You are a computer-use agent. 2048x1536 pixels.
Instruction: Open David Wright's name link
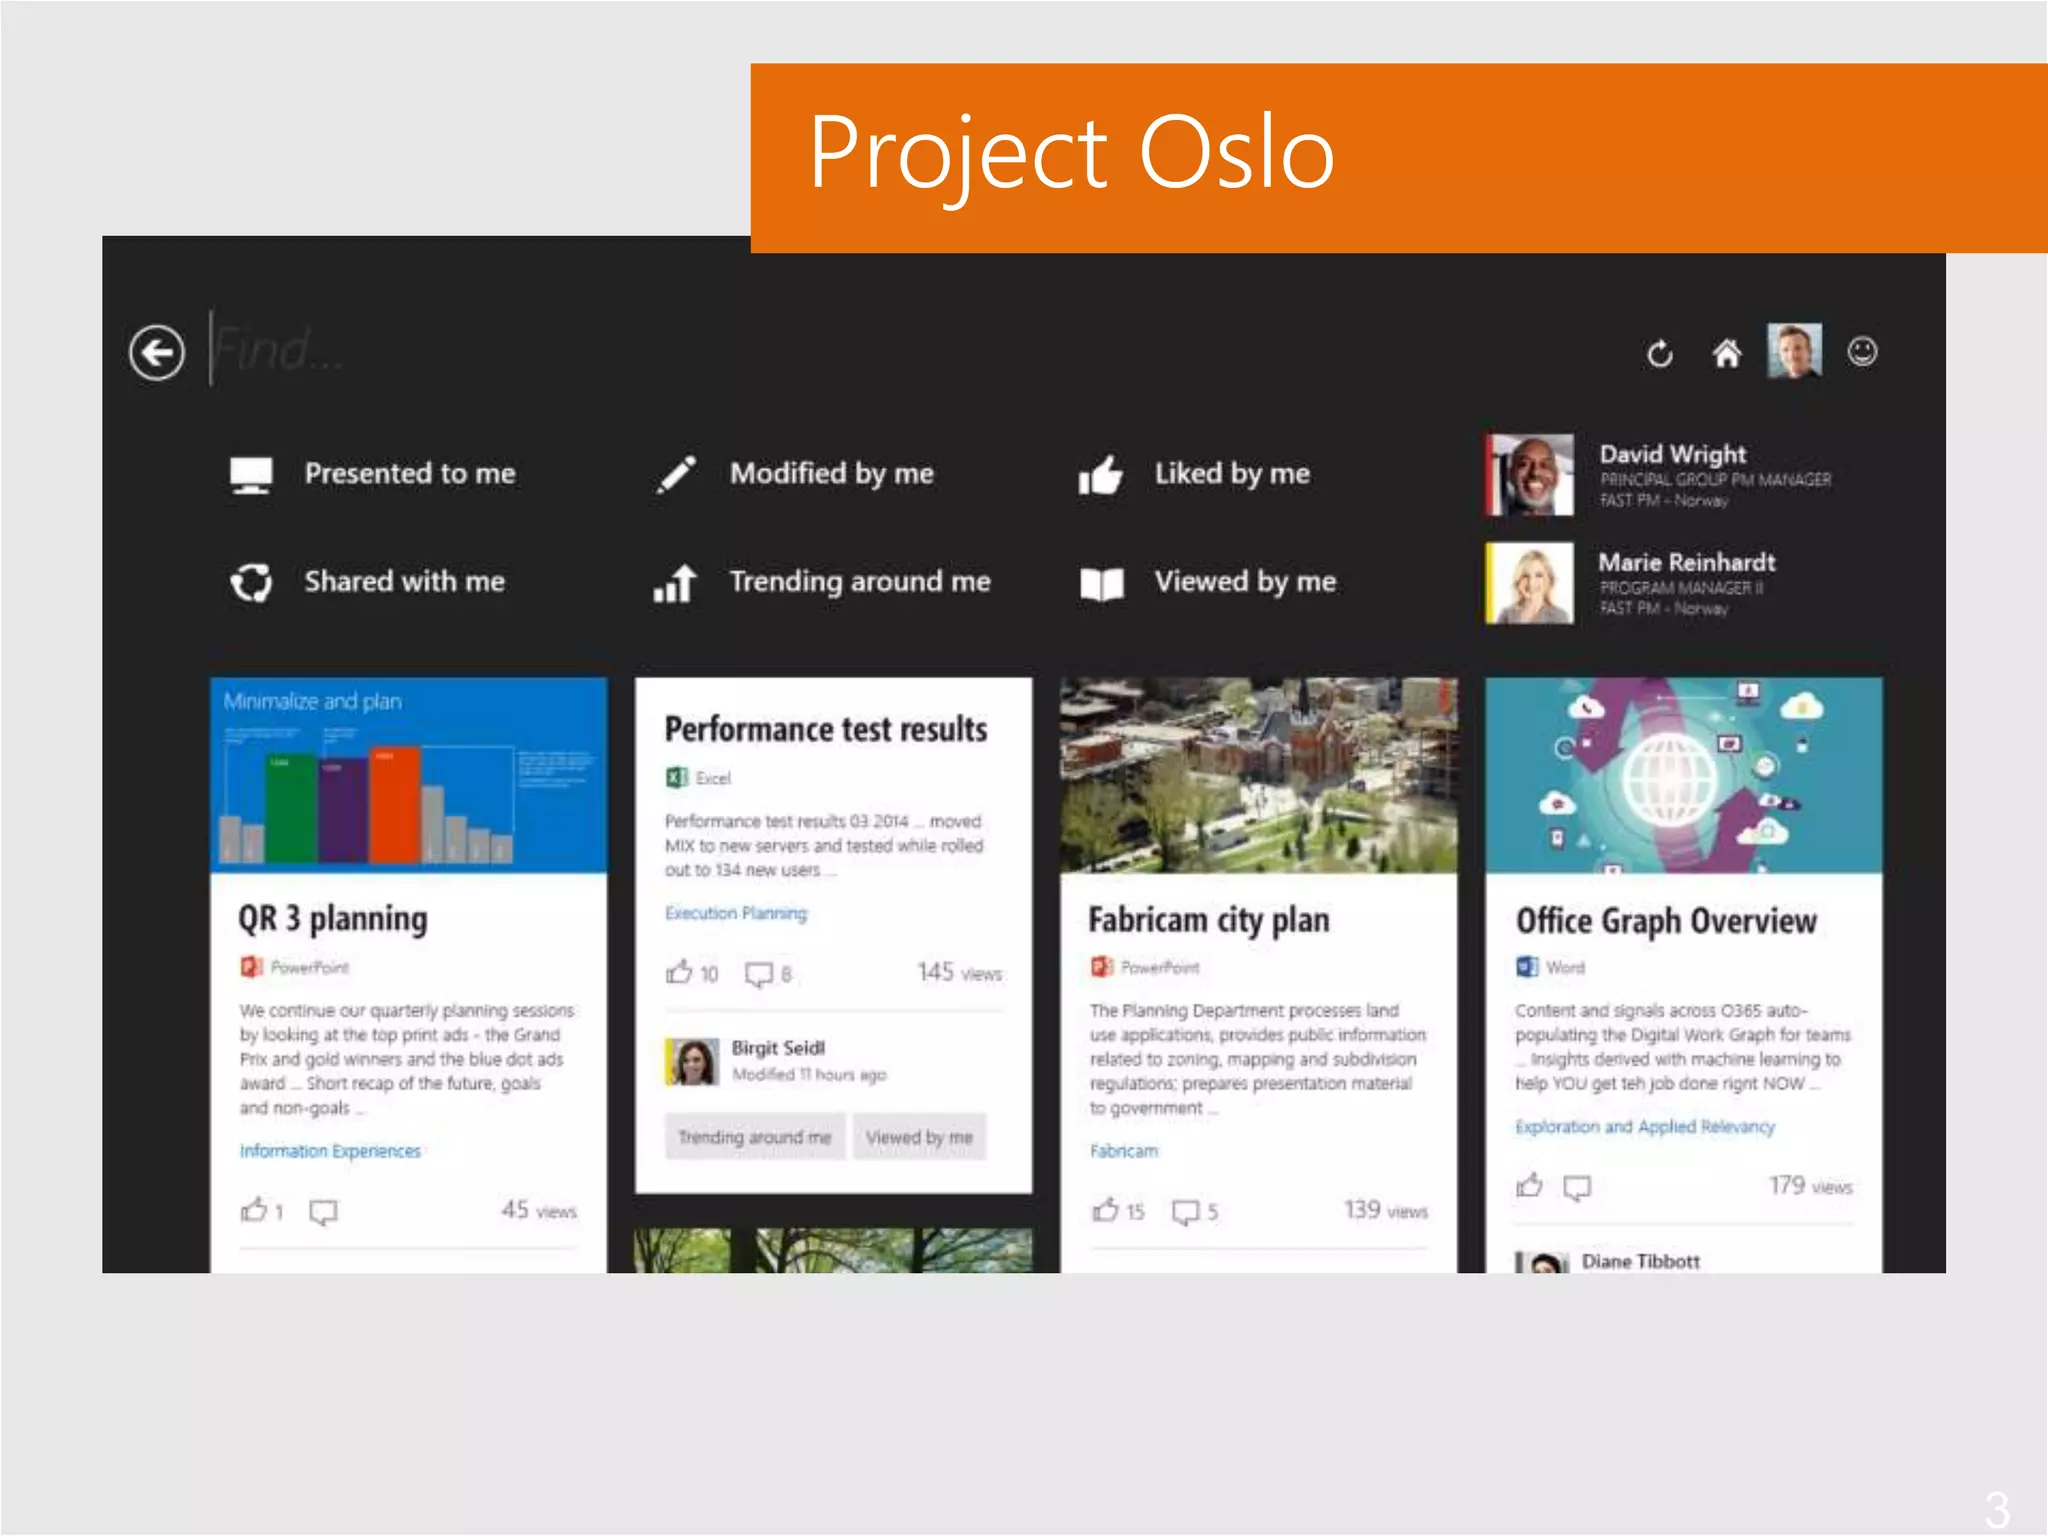(x=1673, y=454)
